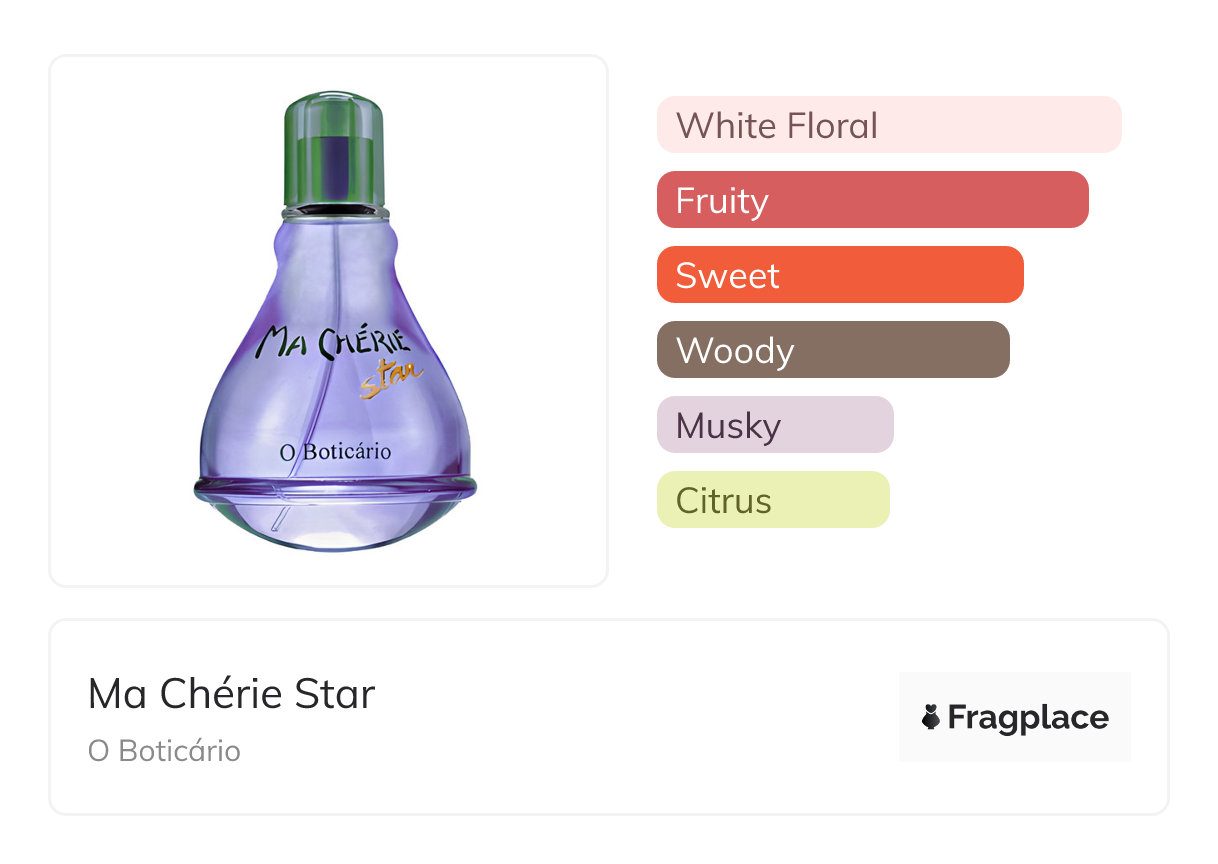The width and height of the screenshot is (1218, 864).
Task: Select the yellow-green Citrus accord bar
Action: pyautogui.click(x=773, y=500)
